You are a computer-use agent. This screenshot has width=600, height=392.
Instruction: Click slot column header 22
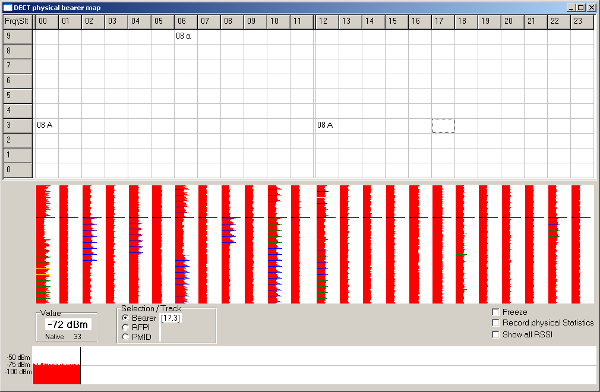(559, 22)
